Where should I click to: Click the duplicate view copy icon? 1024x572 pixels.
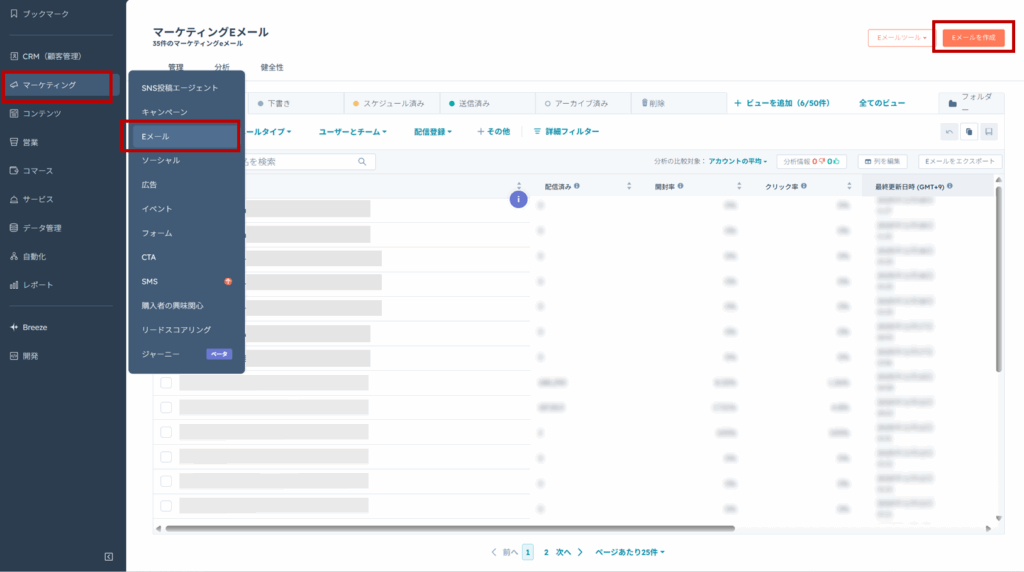pos(969,132)
